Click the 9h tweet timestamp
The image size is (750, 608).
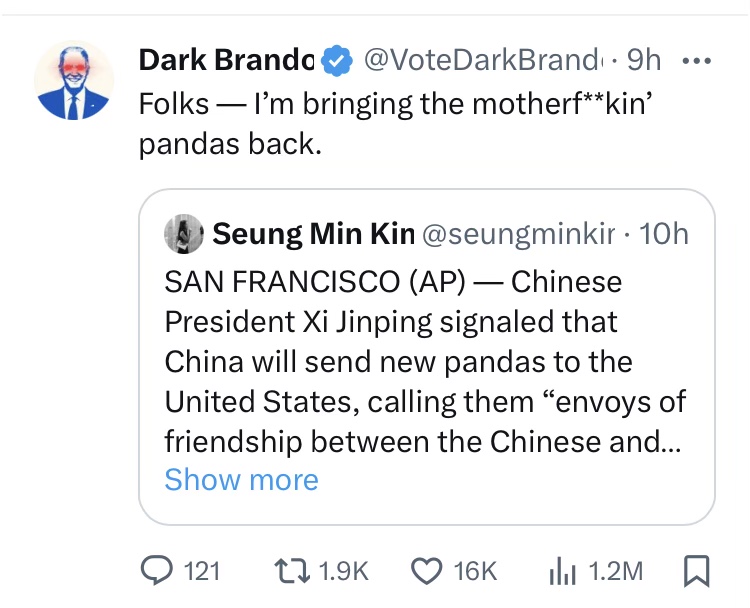click(x=643, y=60)
